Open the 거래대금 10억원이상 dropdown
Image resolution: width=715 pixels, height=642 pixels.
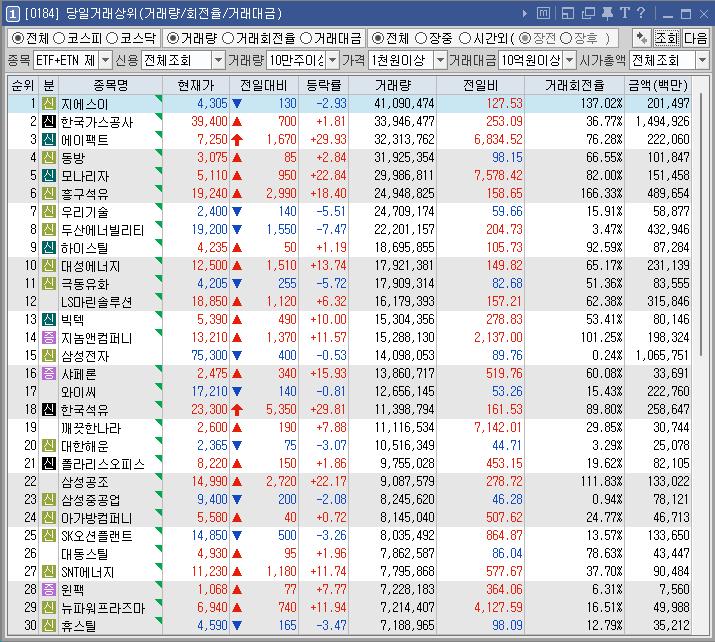pos(569,60)
